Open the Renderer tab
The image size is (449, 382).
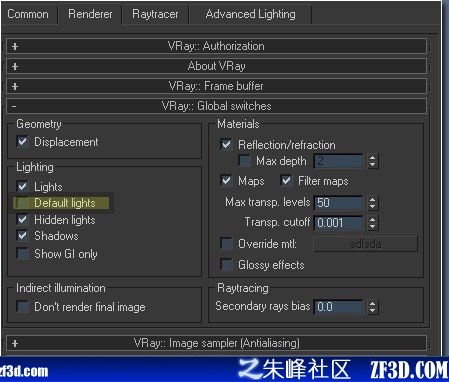point(90,15)
